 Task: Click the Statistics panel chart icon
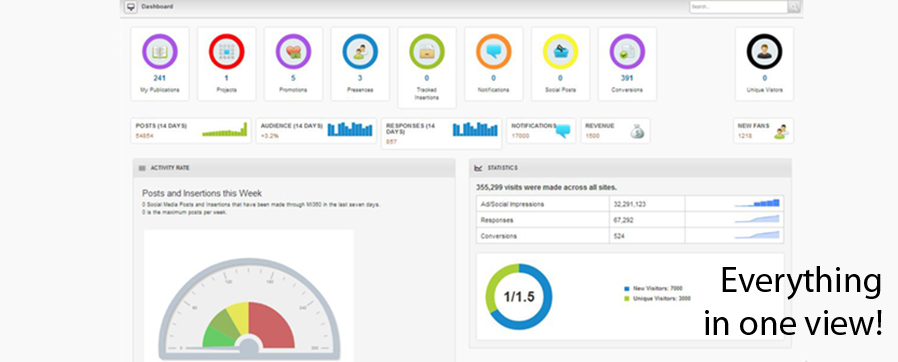(478, 168)
